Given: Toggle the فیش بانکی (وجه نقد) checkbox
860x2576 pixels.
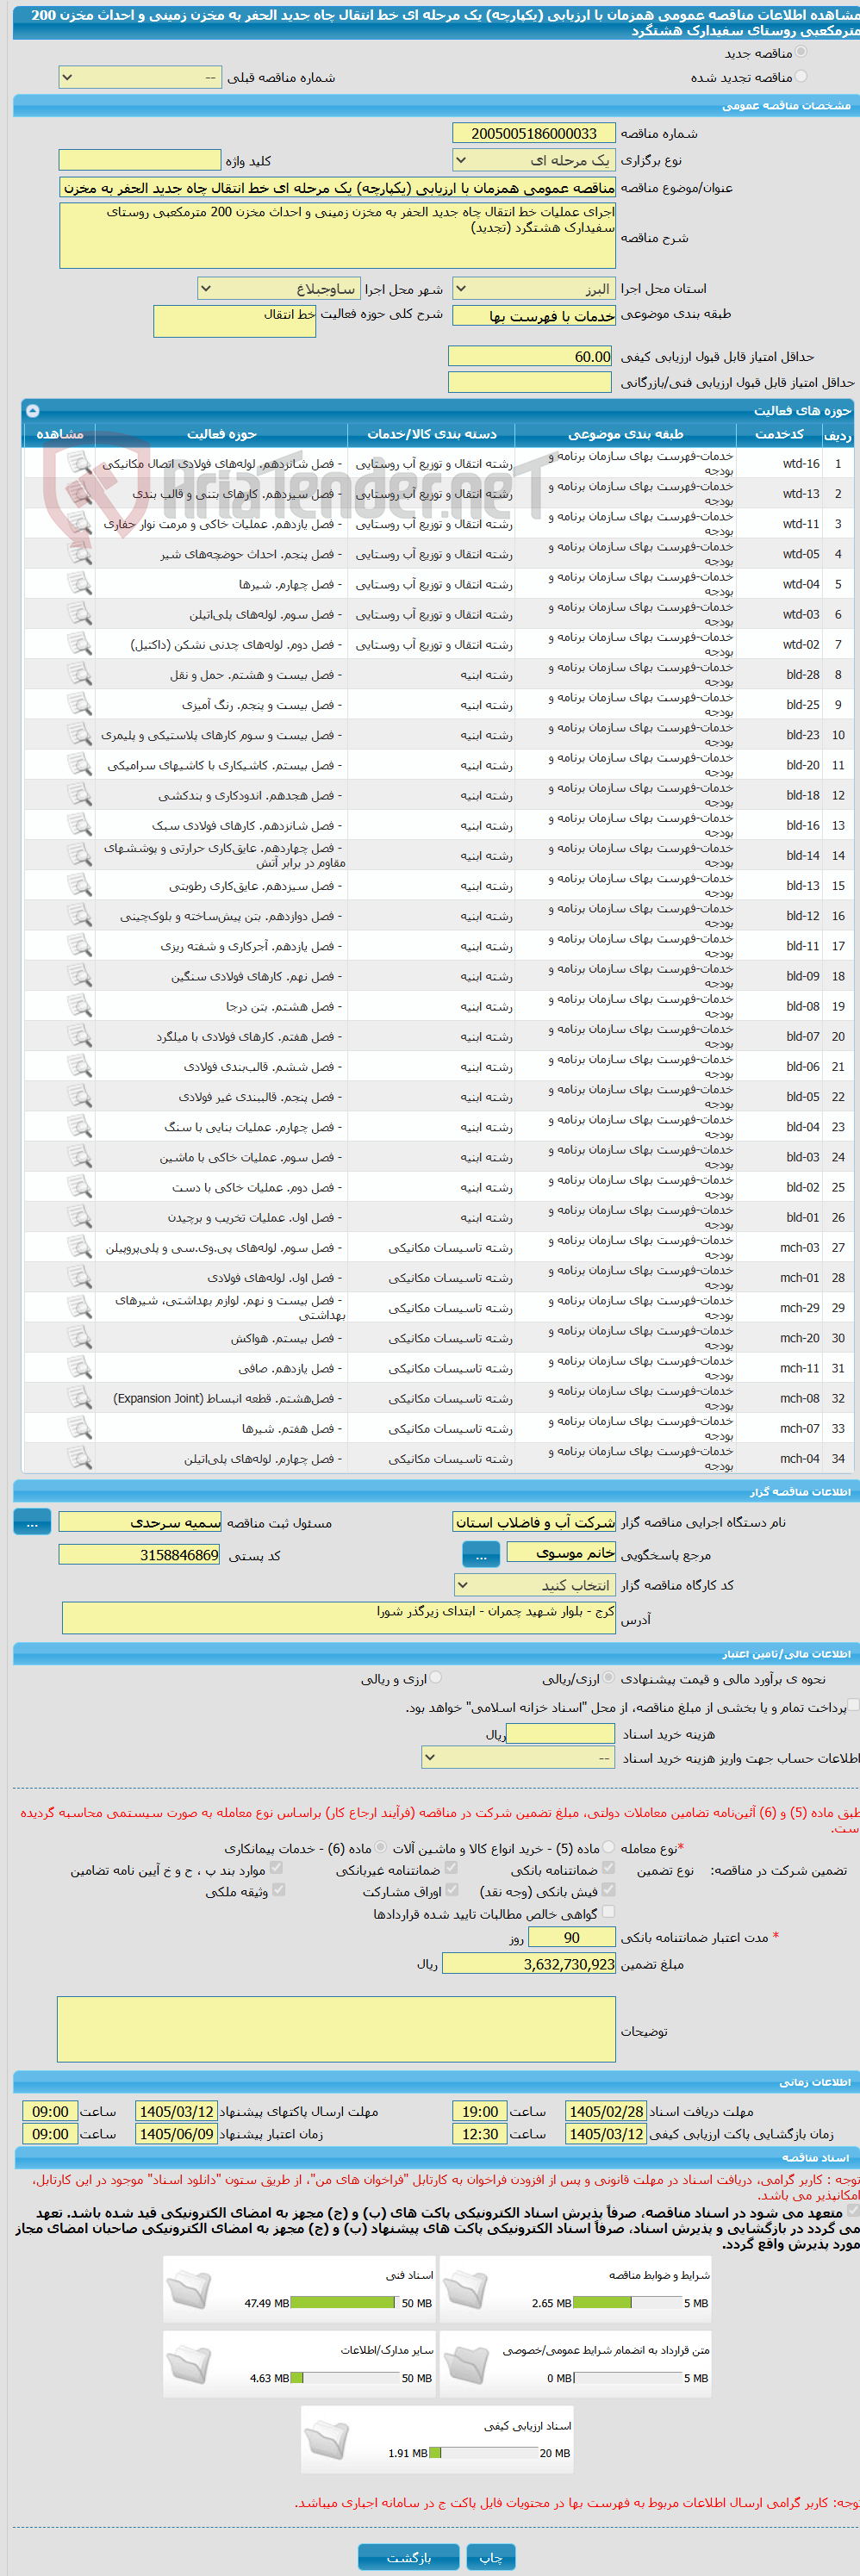Looking at the screenshot, I should [x=609, y=1890].
